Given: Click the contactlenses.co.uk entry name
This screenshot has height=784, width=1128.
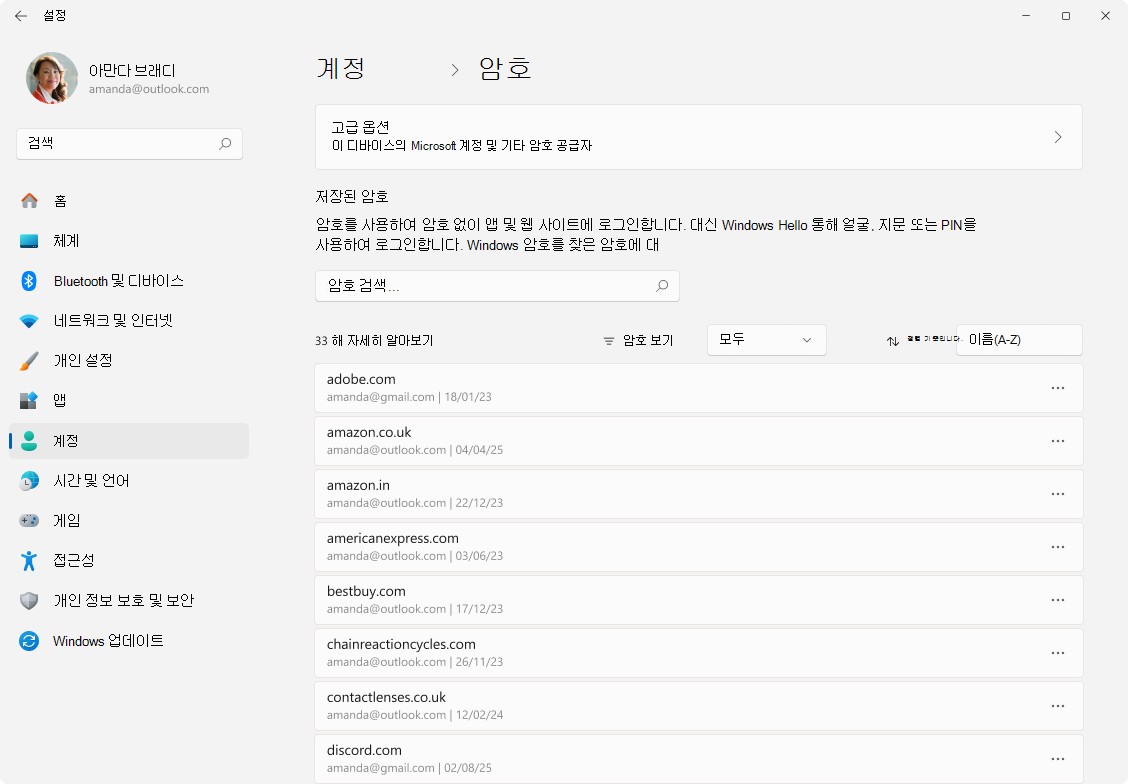Looking at the screenshot, I should click(x=386, y=698).
